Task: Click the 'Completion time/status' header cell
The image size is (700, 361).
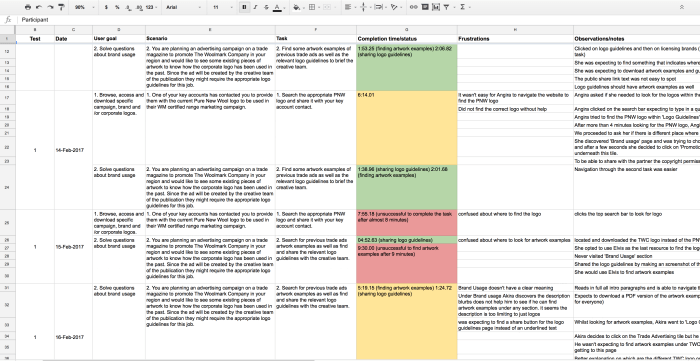Action: (x=407, y=39)
